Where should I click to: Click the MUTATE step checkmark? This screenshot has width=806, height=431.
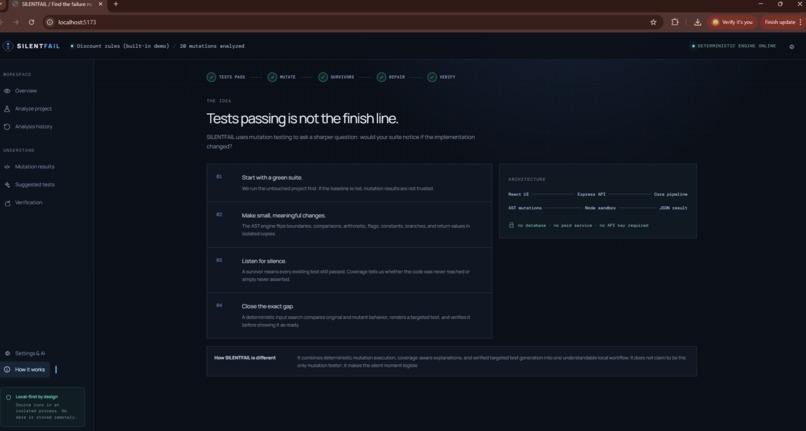tap(272, 77)
